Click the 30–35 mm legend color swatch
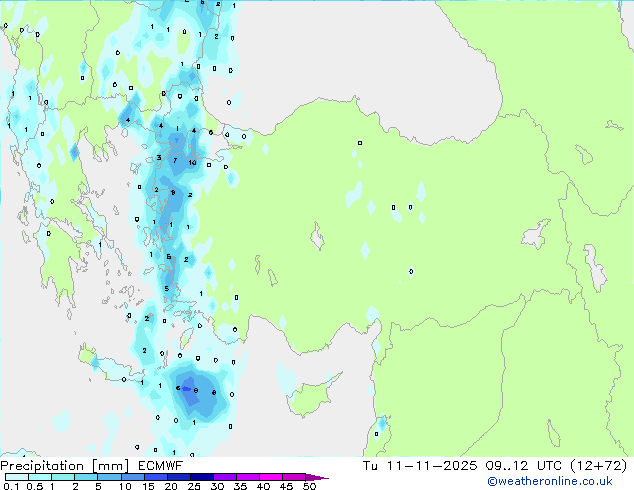Viewport: 634px width, 490px height. 224,477
